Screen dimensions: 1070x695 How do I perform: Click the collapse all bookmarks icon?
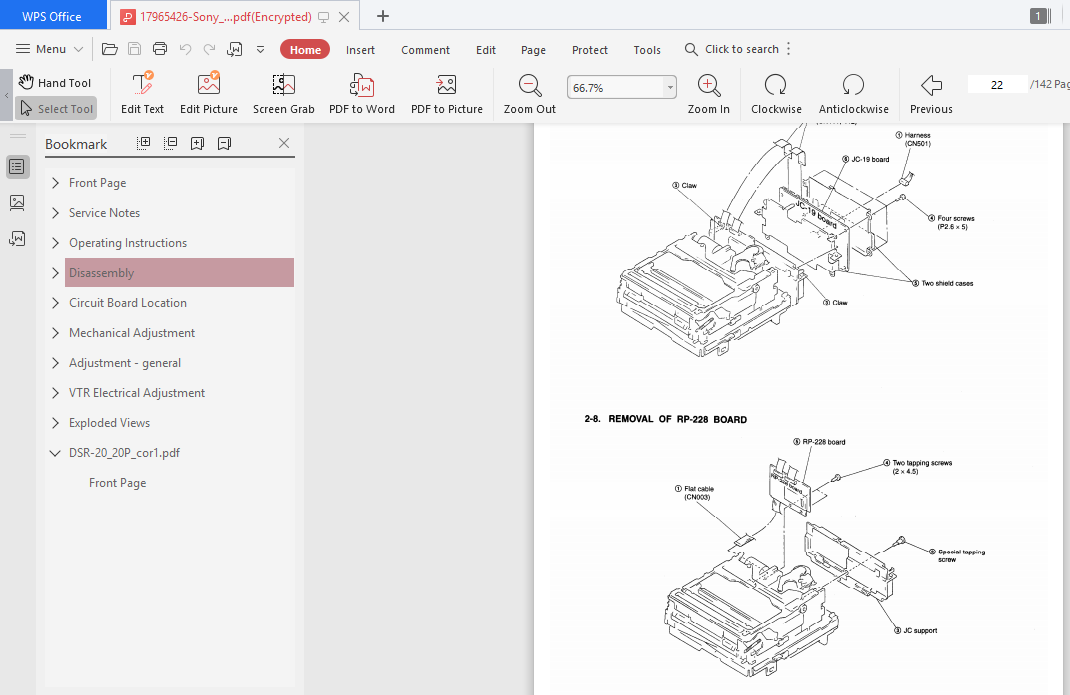(171, 143)
